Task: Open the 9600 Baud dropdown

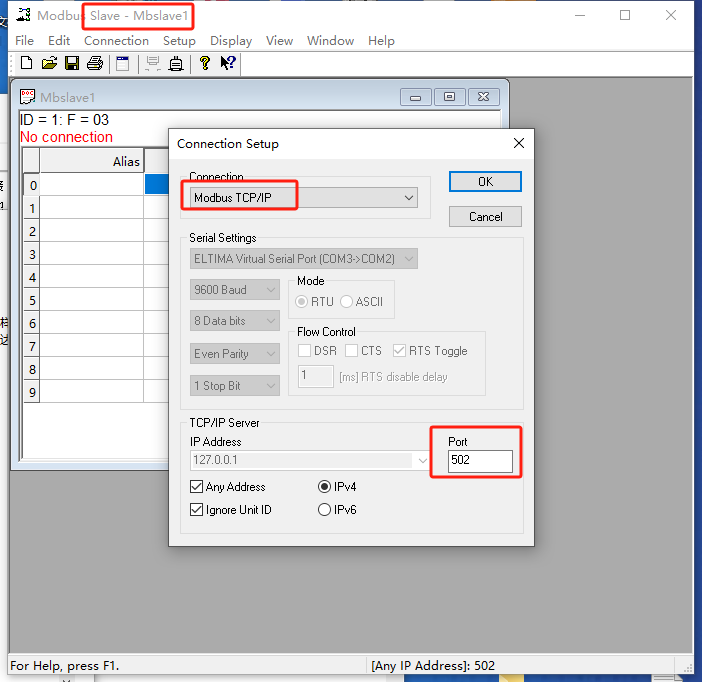Action: 235,290
